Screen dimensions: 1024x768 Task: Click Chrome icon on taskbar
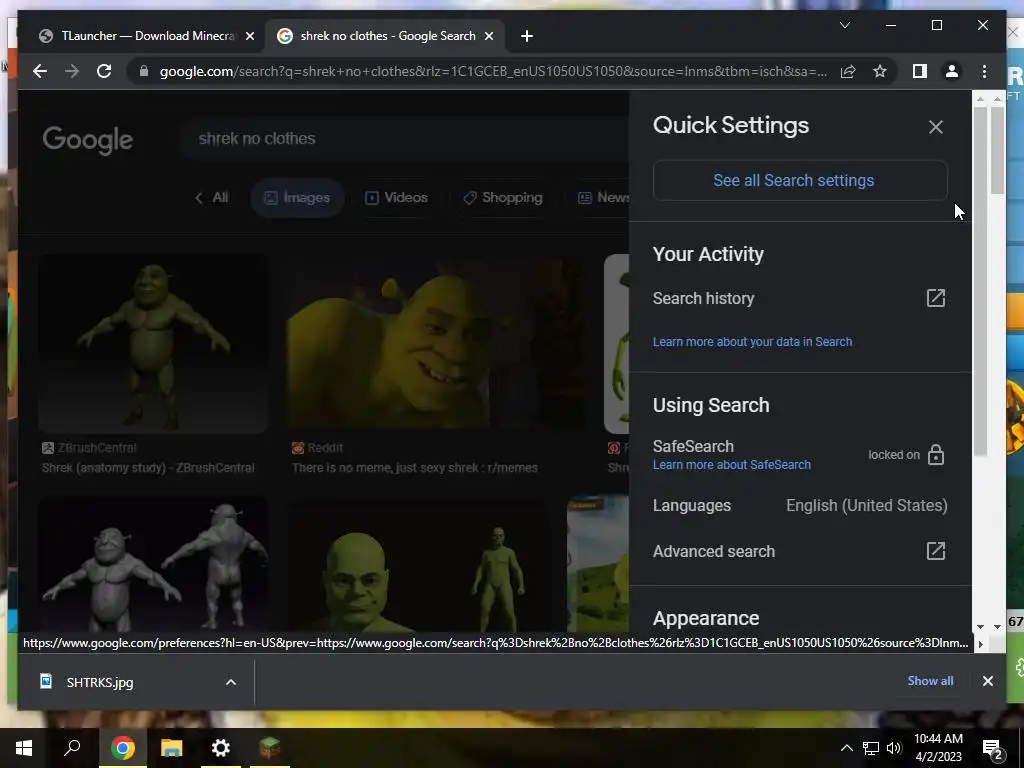(122, 748)
